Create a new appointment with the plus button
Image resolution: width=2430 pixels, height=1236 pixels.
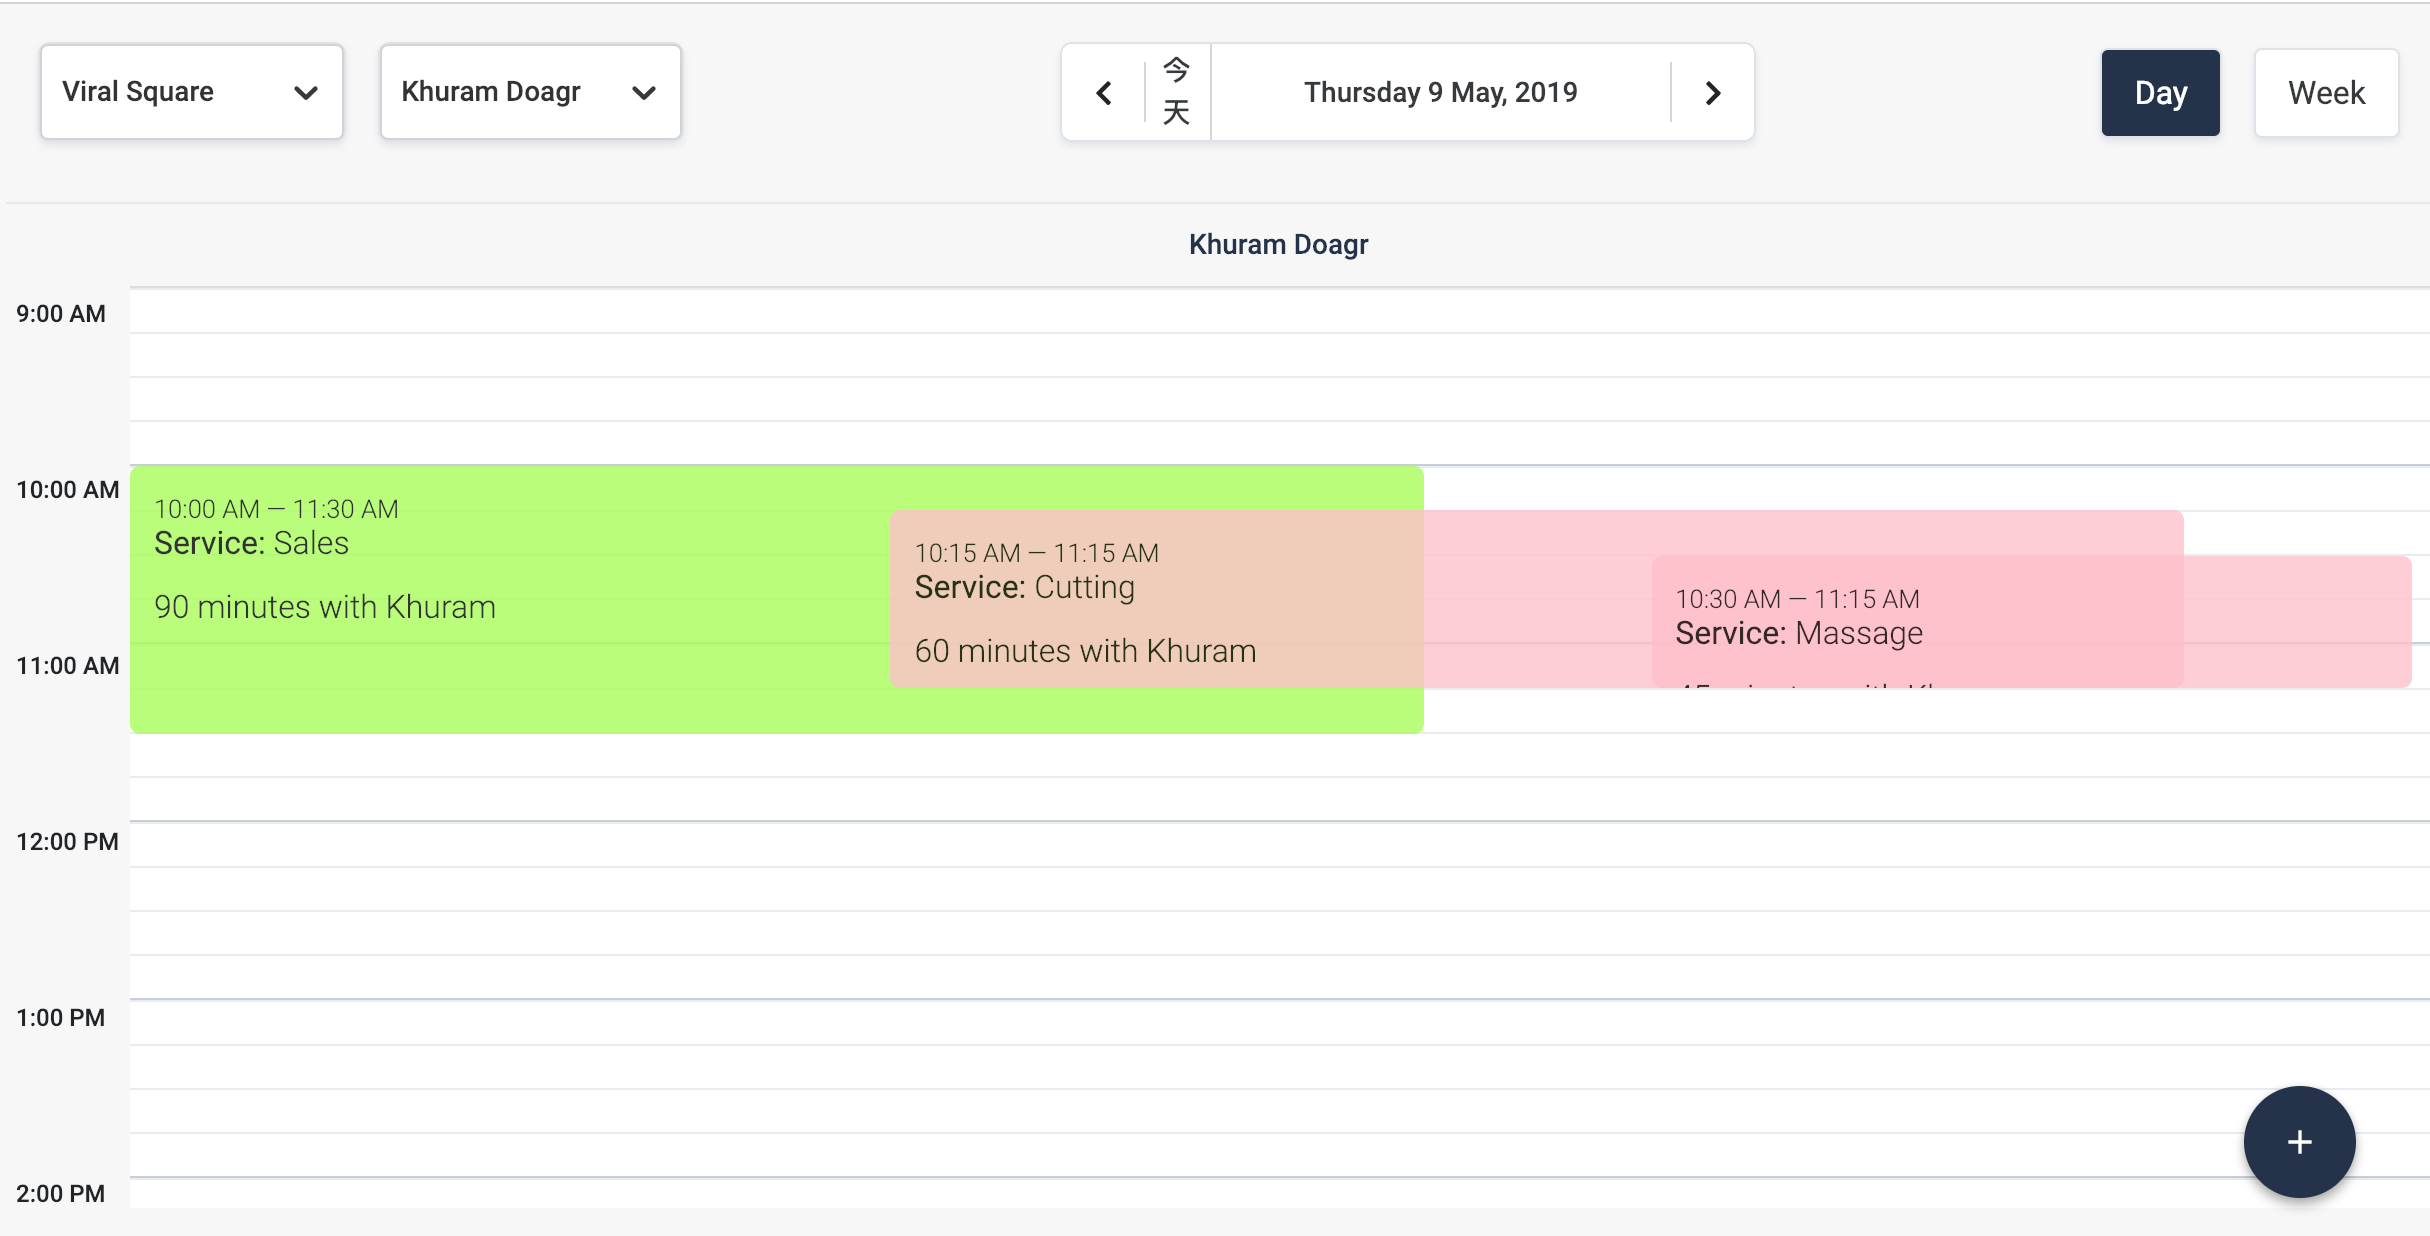point(2298,1142)
